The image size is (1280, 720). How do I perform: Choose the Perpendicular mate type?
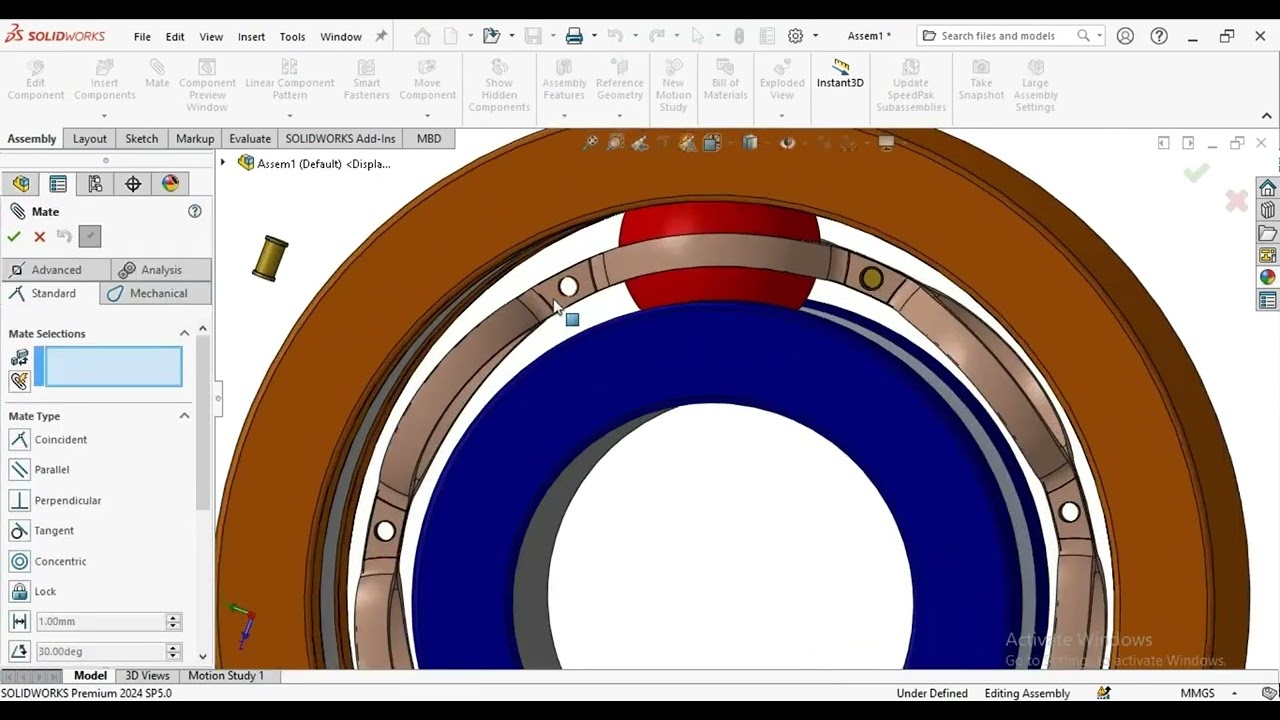pyautogui.click(x=56, y=500)
